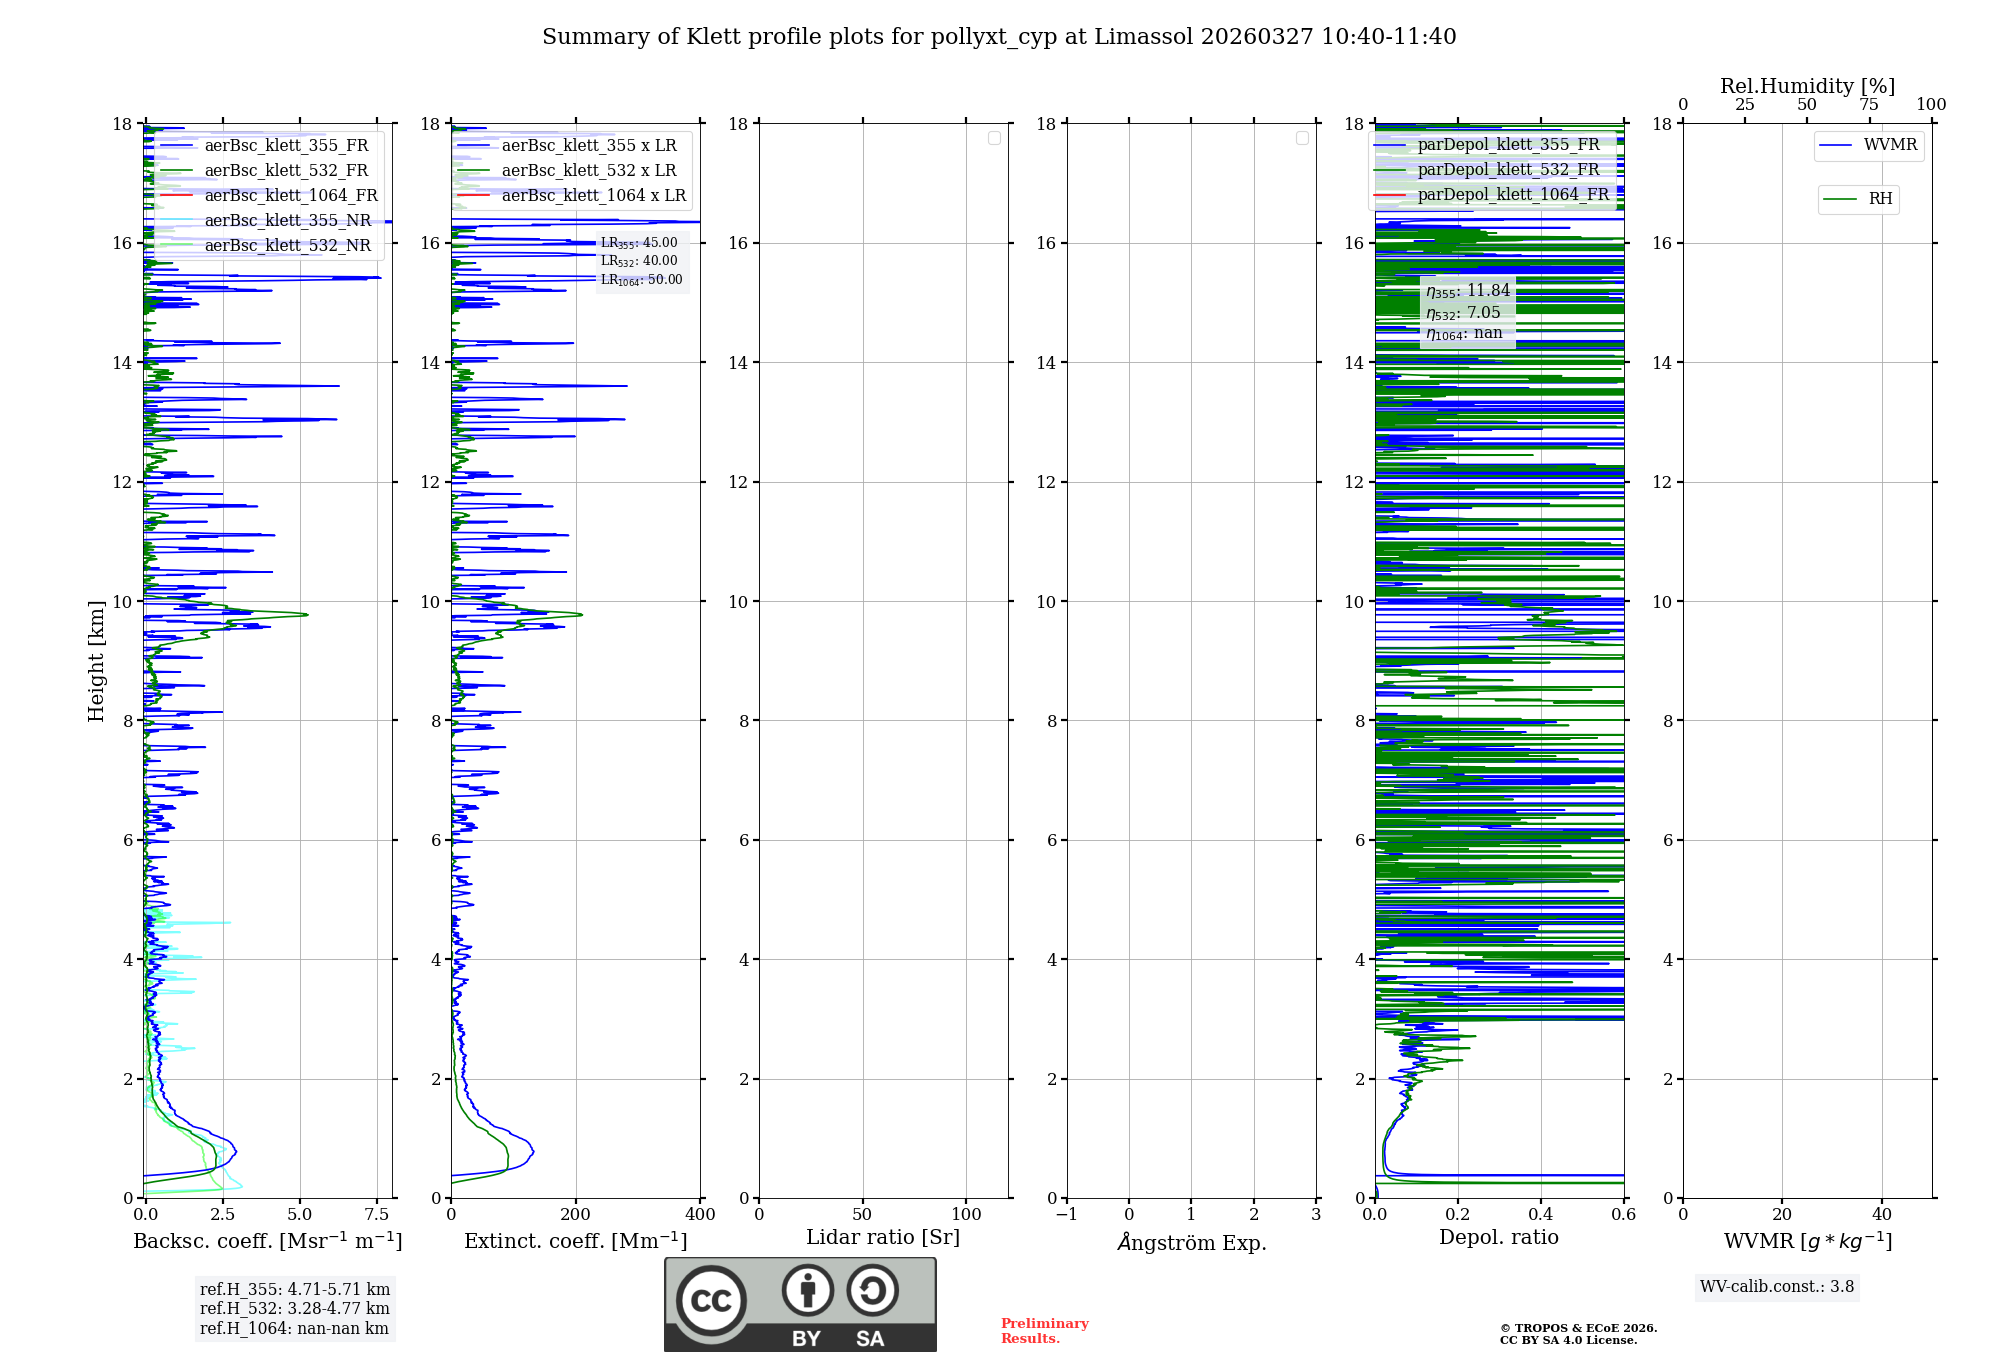Click the empty legend box in the Ångström plot
This screenshot has height=1360, width=2000.
pyautogui.click(x=1302, y=138)
